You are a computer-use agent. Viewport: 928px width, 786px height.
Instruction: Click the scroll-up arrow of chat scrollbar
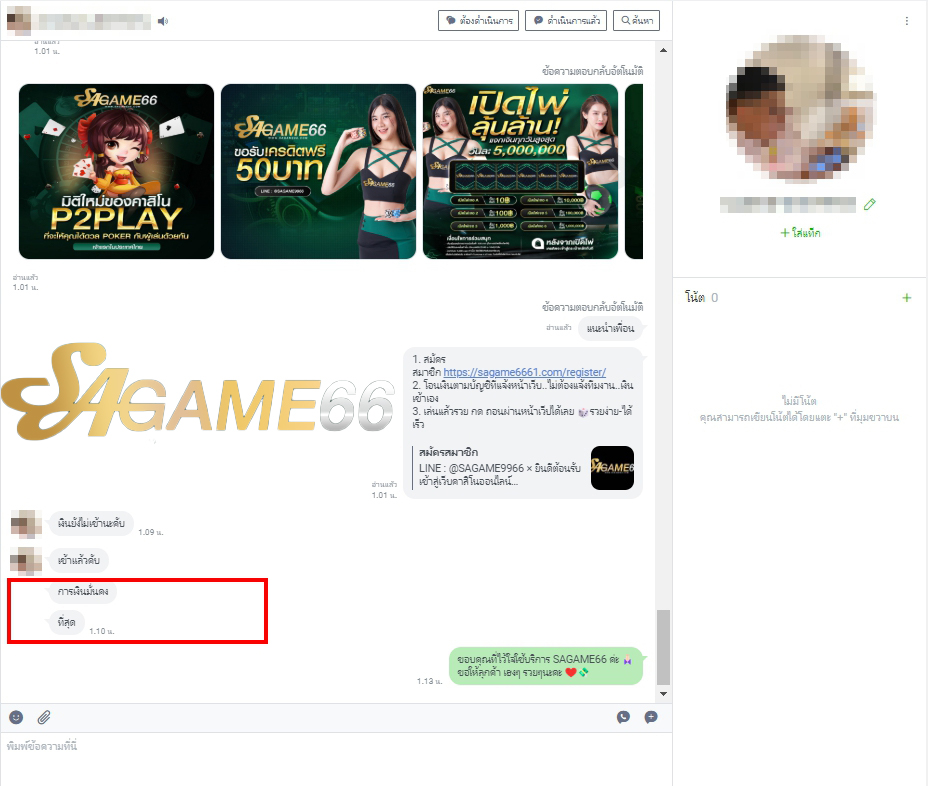(663, 48)
